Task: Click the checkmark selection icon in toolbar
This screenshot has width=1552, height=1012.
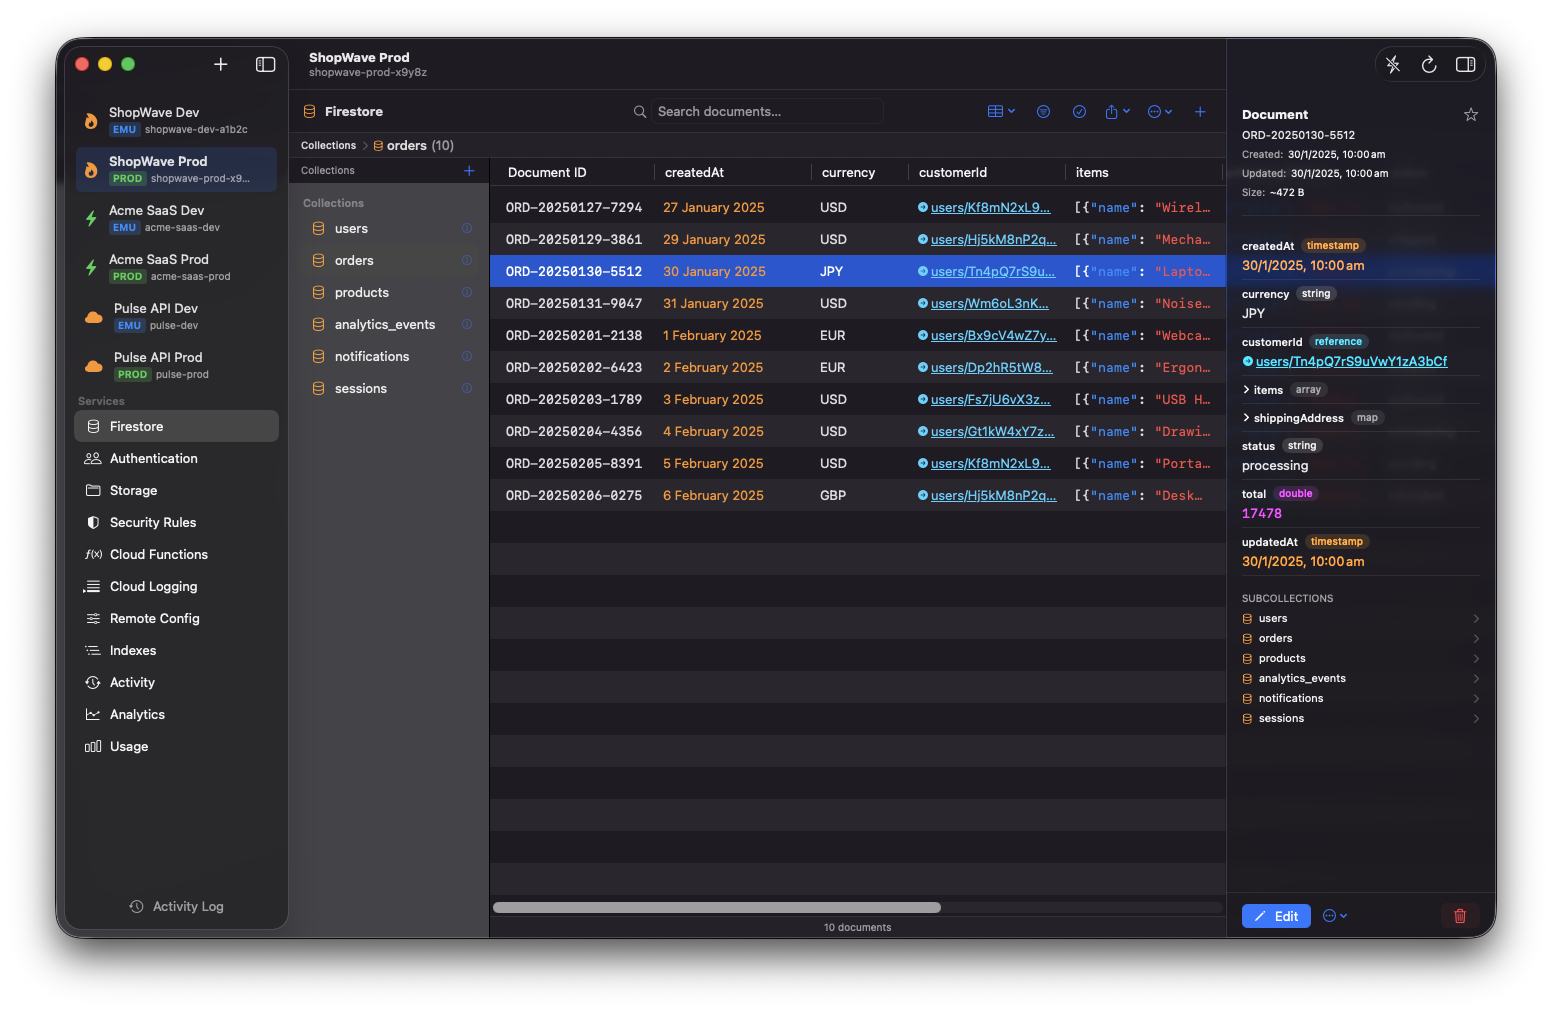Action: click(1079, 111)
